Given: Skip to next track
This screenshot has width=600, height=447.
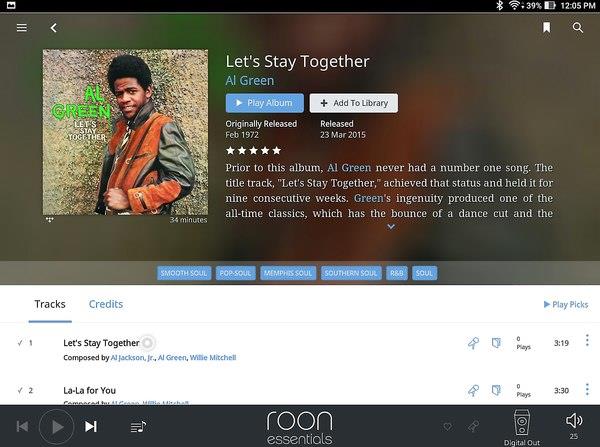Looking at the screenshot, I should coord(91,426).
